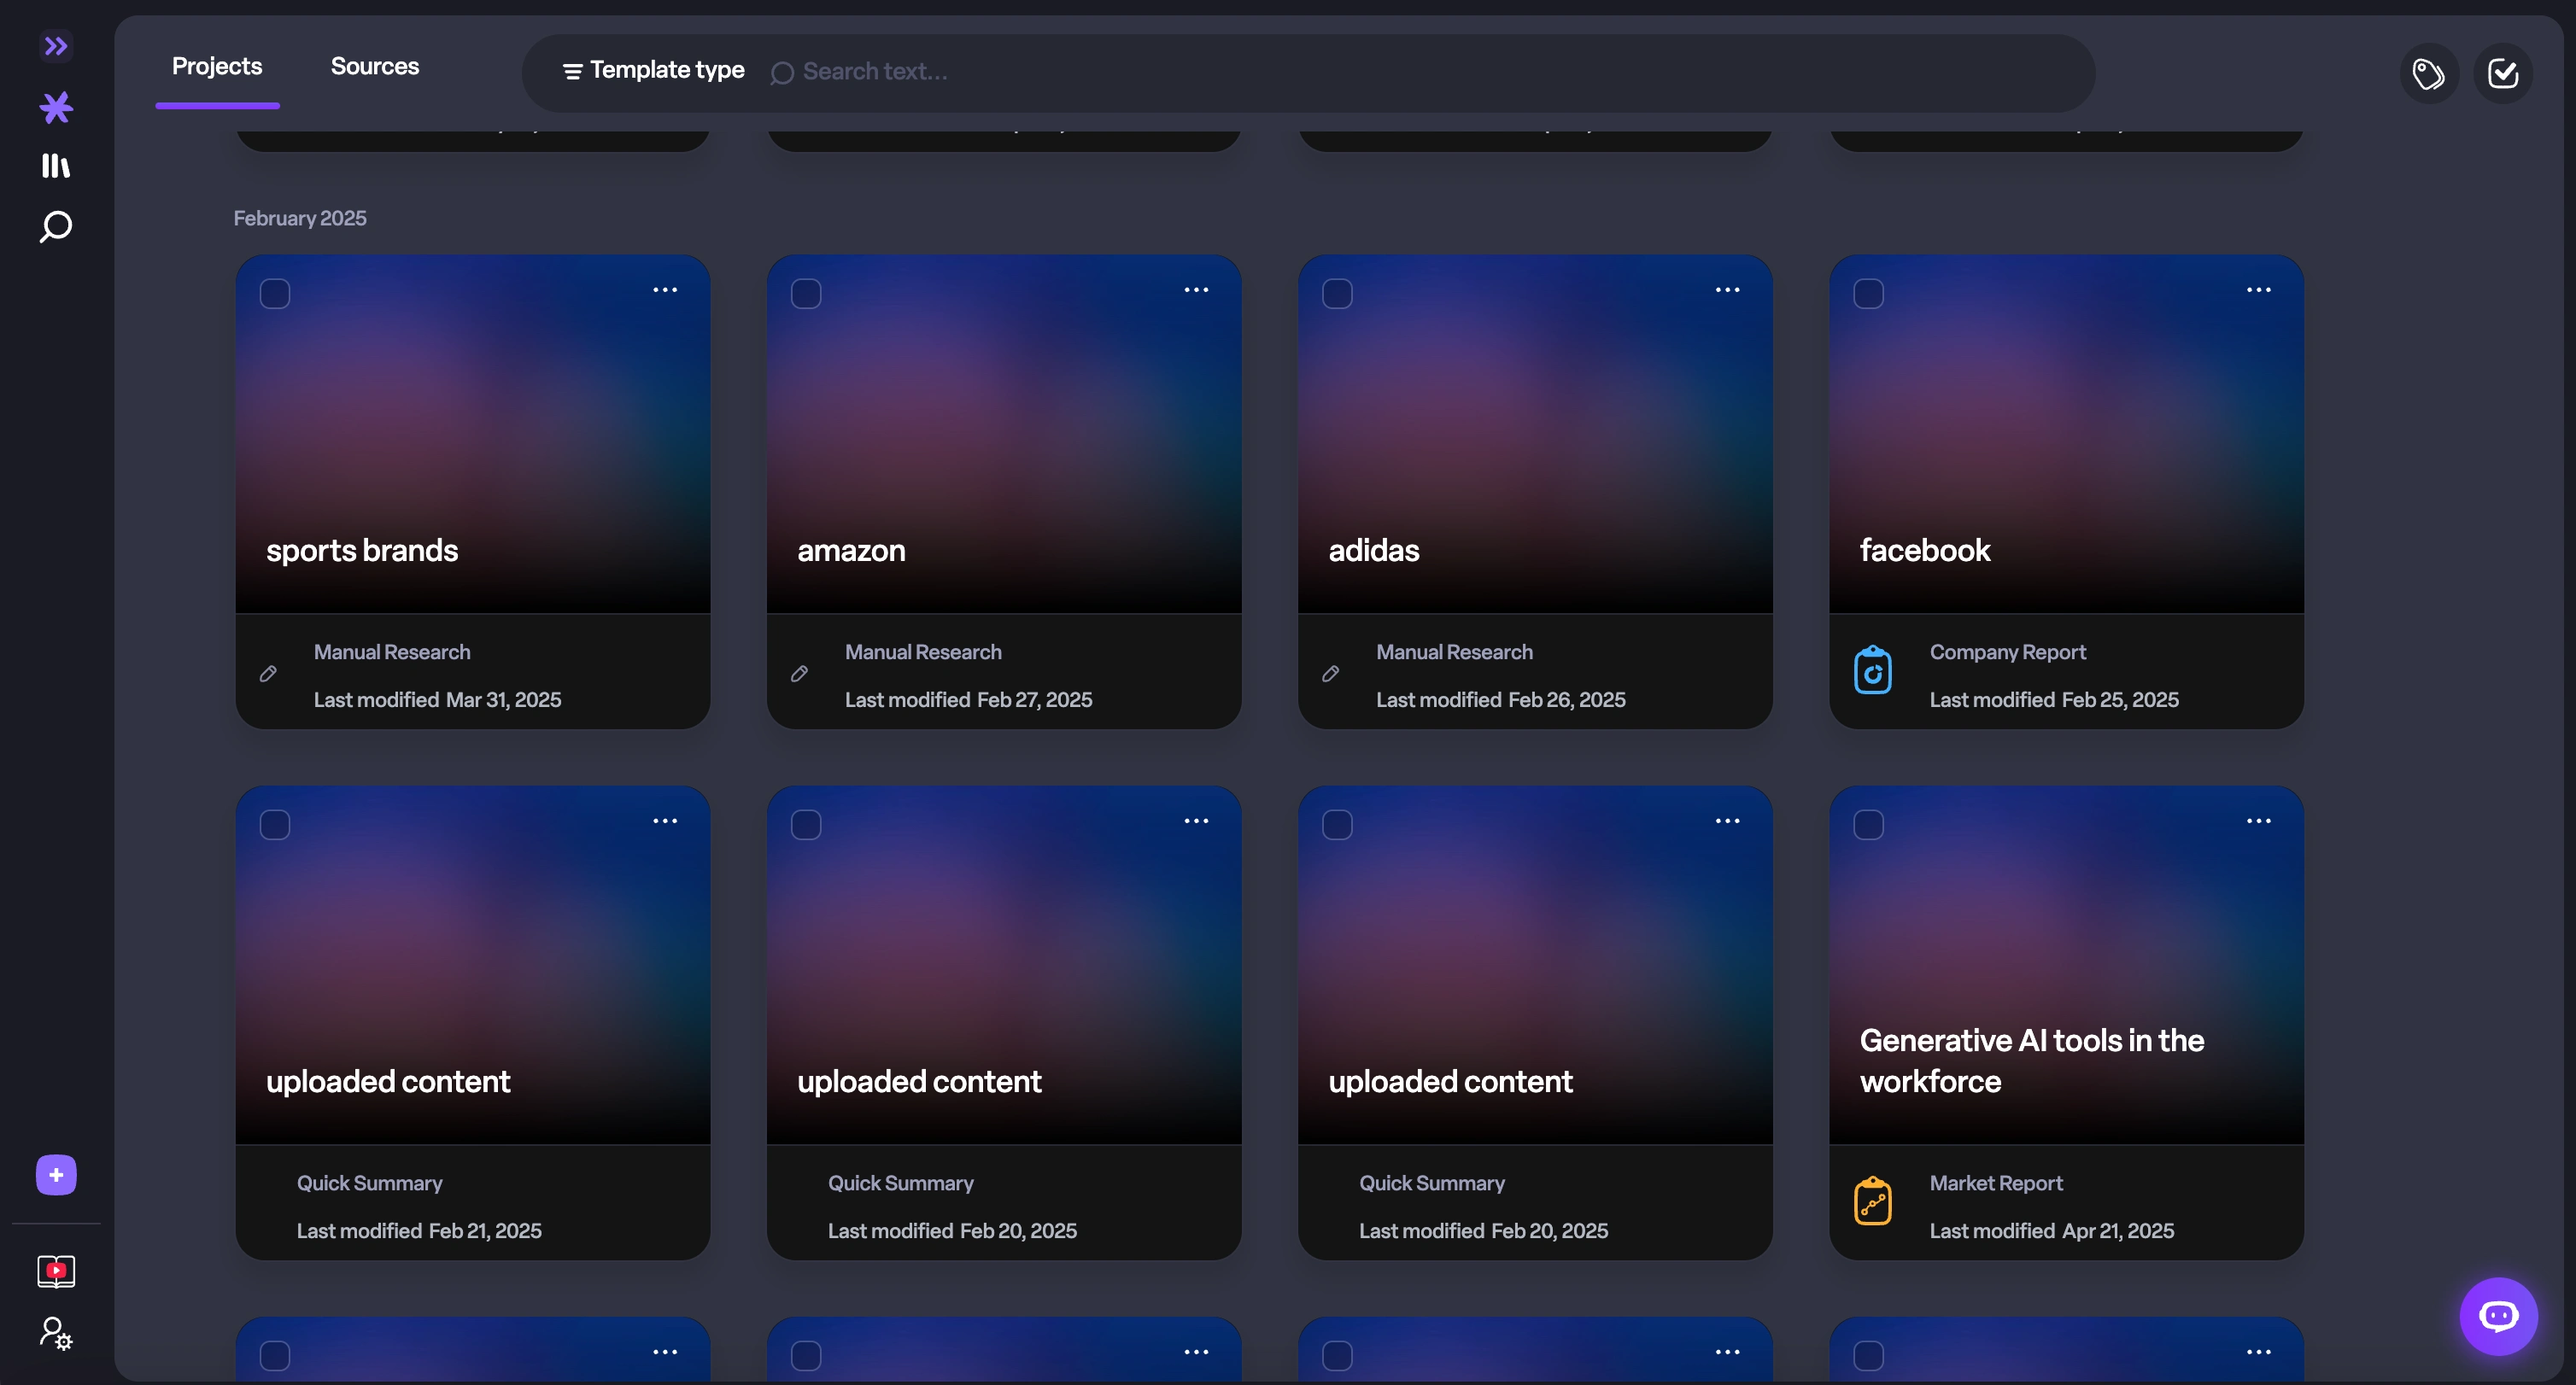
Task: Open the chat support bubble
Action: pyautogui.click(x=2498, y=1316)
